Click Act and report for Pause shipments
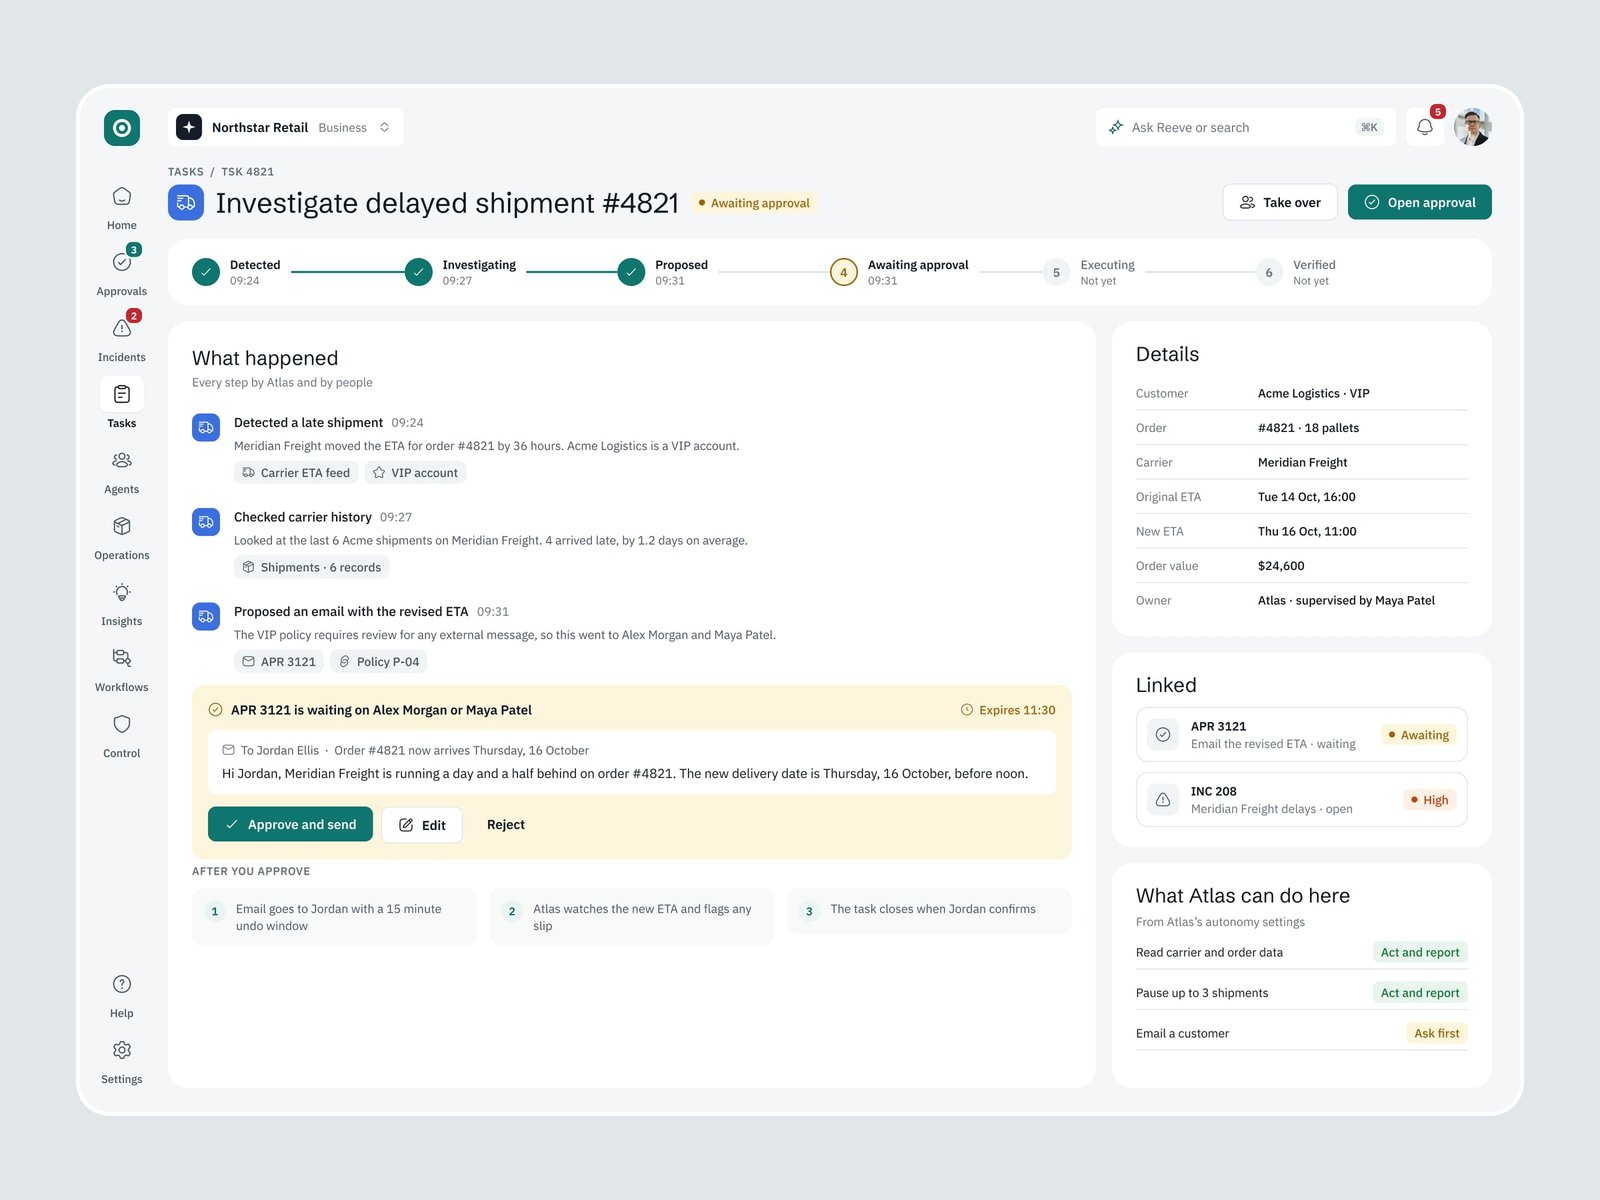 (x=1420, y=993)
